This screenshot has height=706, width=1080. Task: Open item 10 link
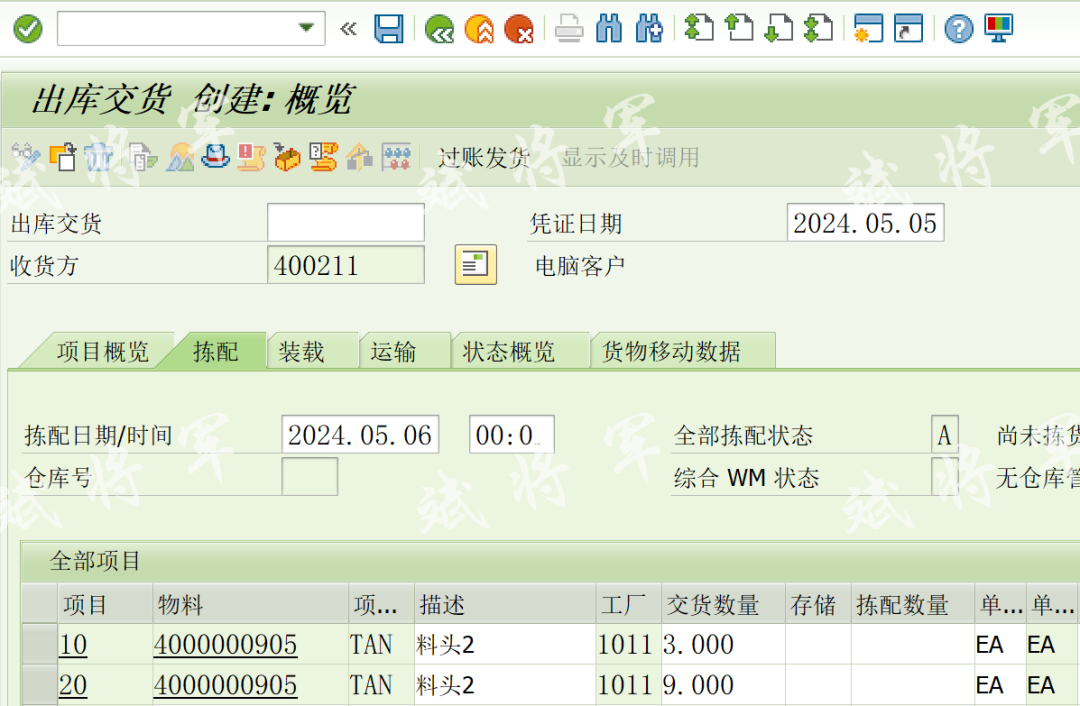point(73,645)
